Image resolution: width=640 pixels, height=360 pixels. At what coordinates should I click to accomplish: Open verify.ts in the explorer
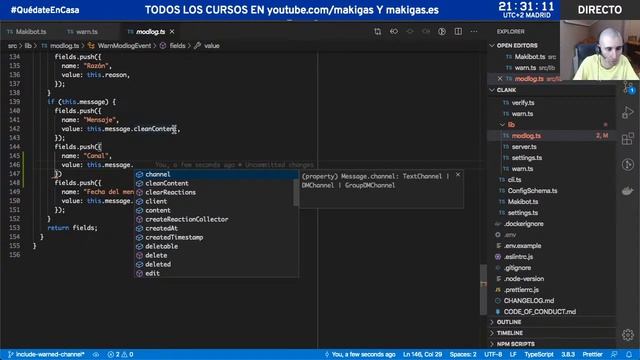click(523, 103)
